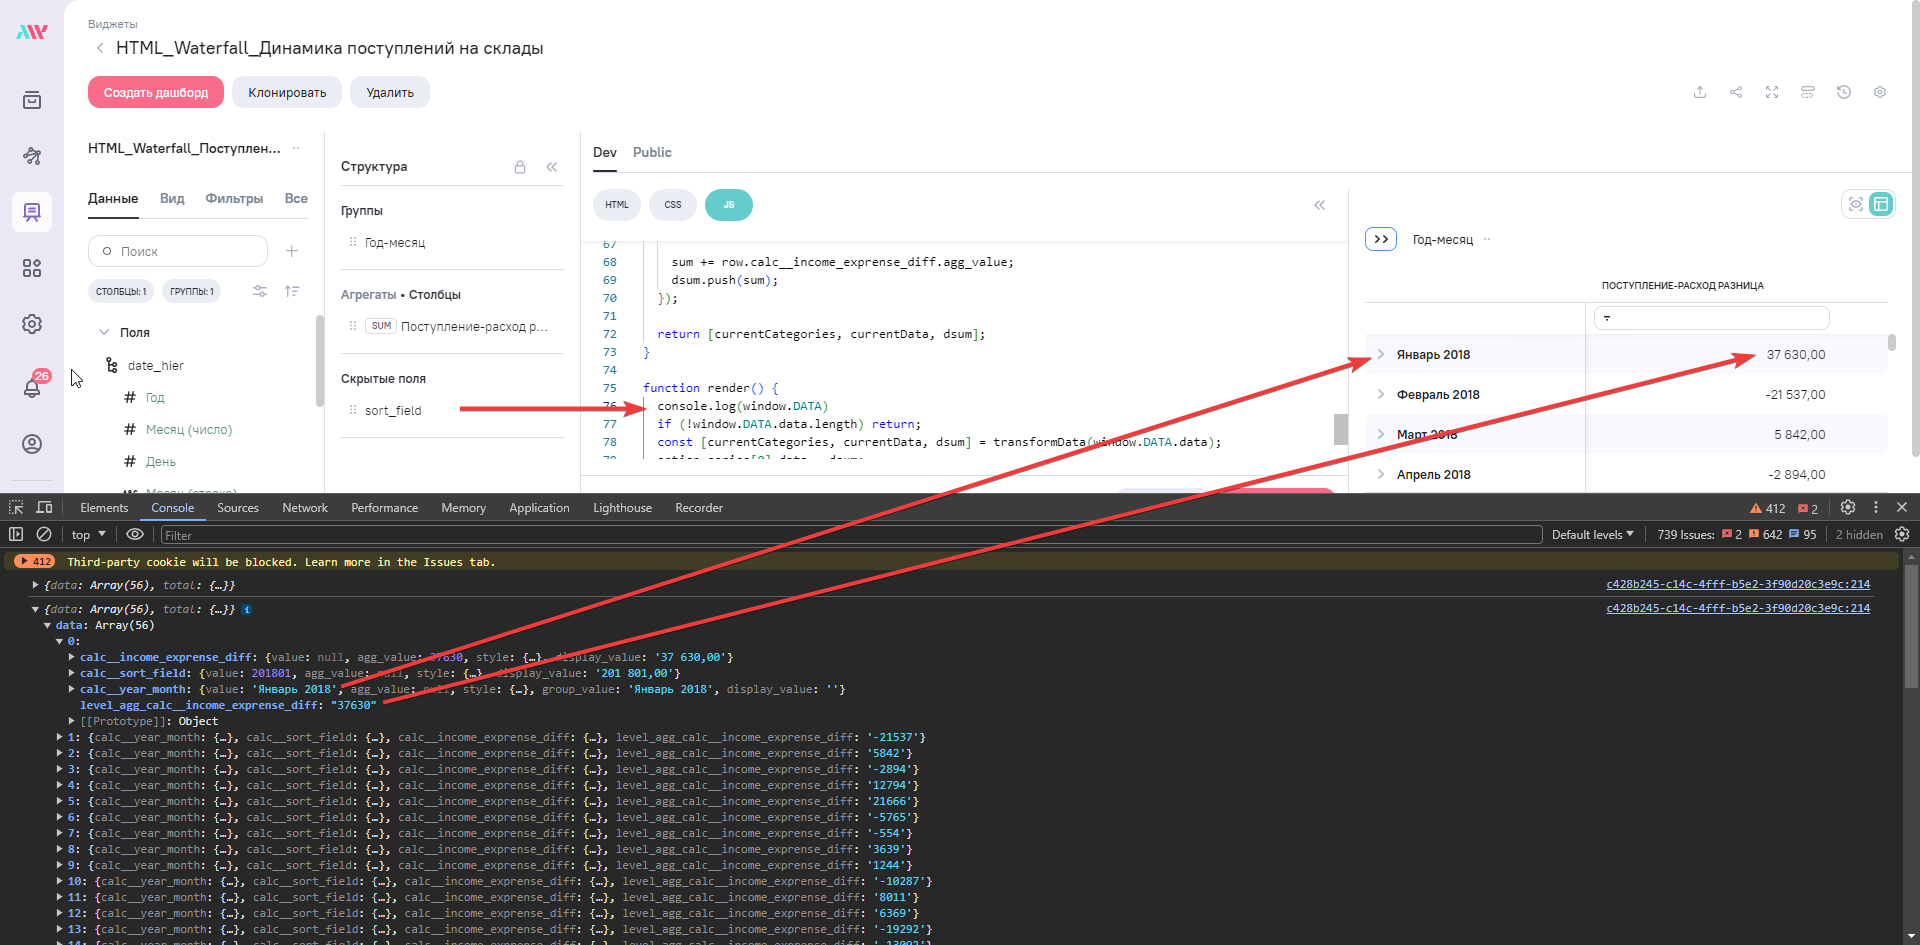Expand array item 1 in console
1920x945 pixels.
[60, 737]
